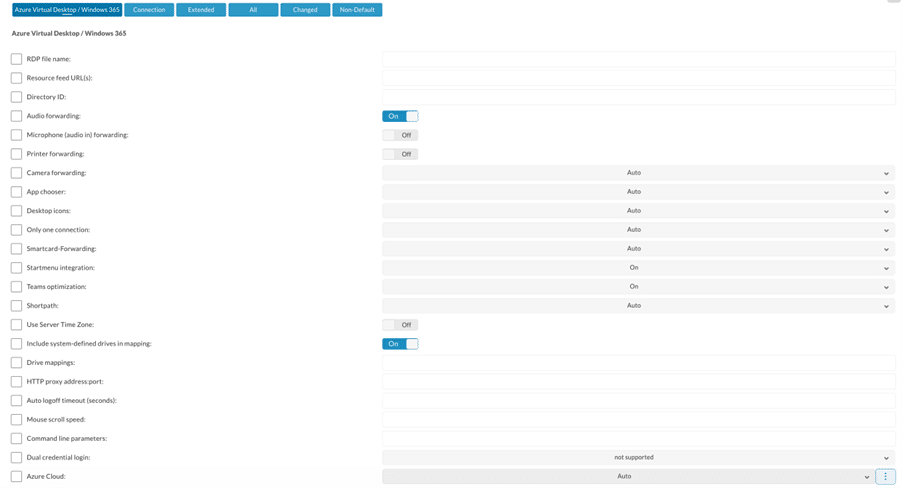Expand the Shortpath dropdown

[639, 306]
